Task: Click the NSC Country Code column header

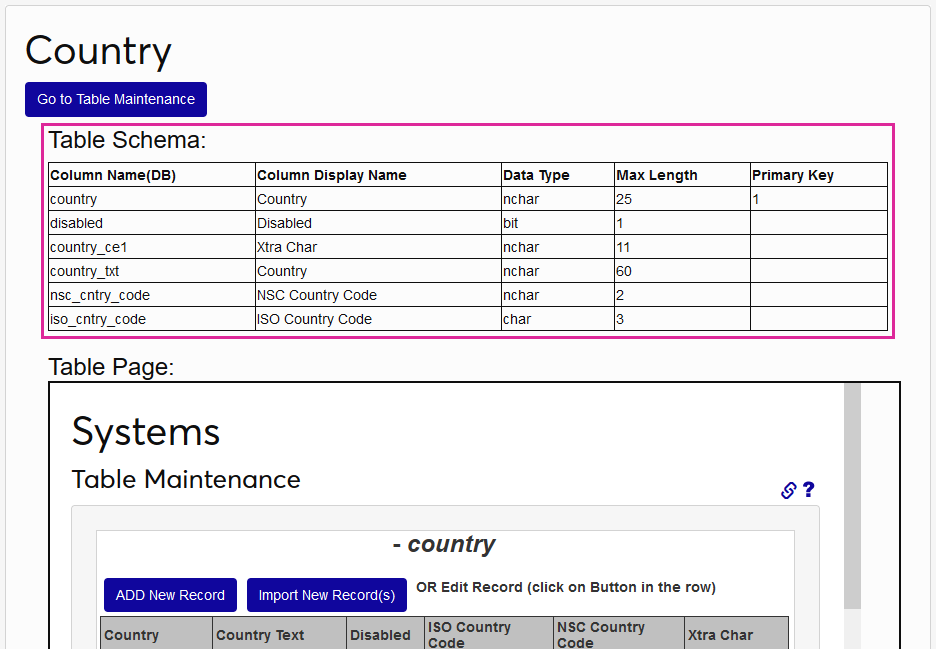Action: [601, 633]
